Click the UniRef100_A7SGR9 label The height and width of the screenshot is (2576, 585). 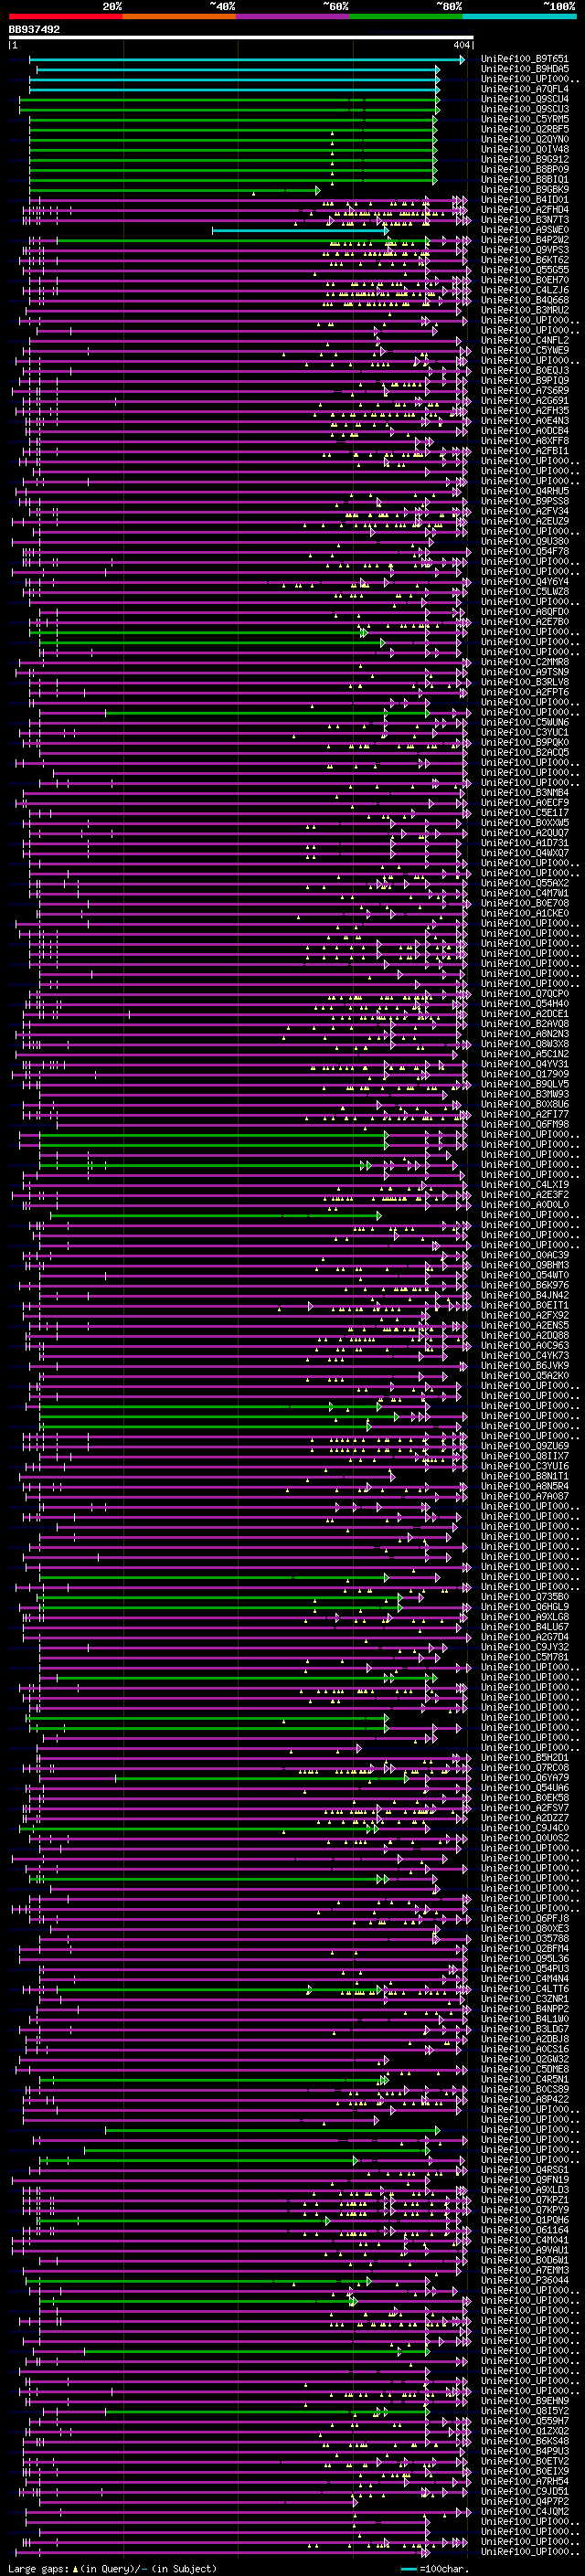525,391
